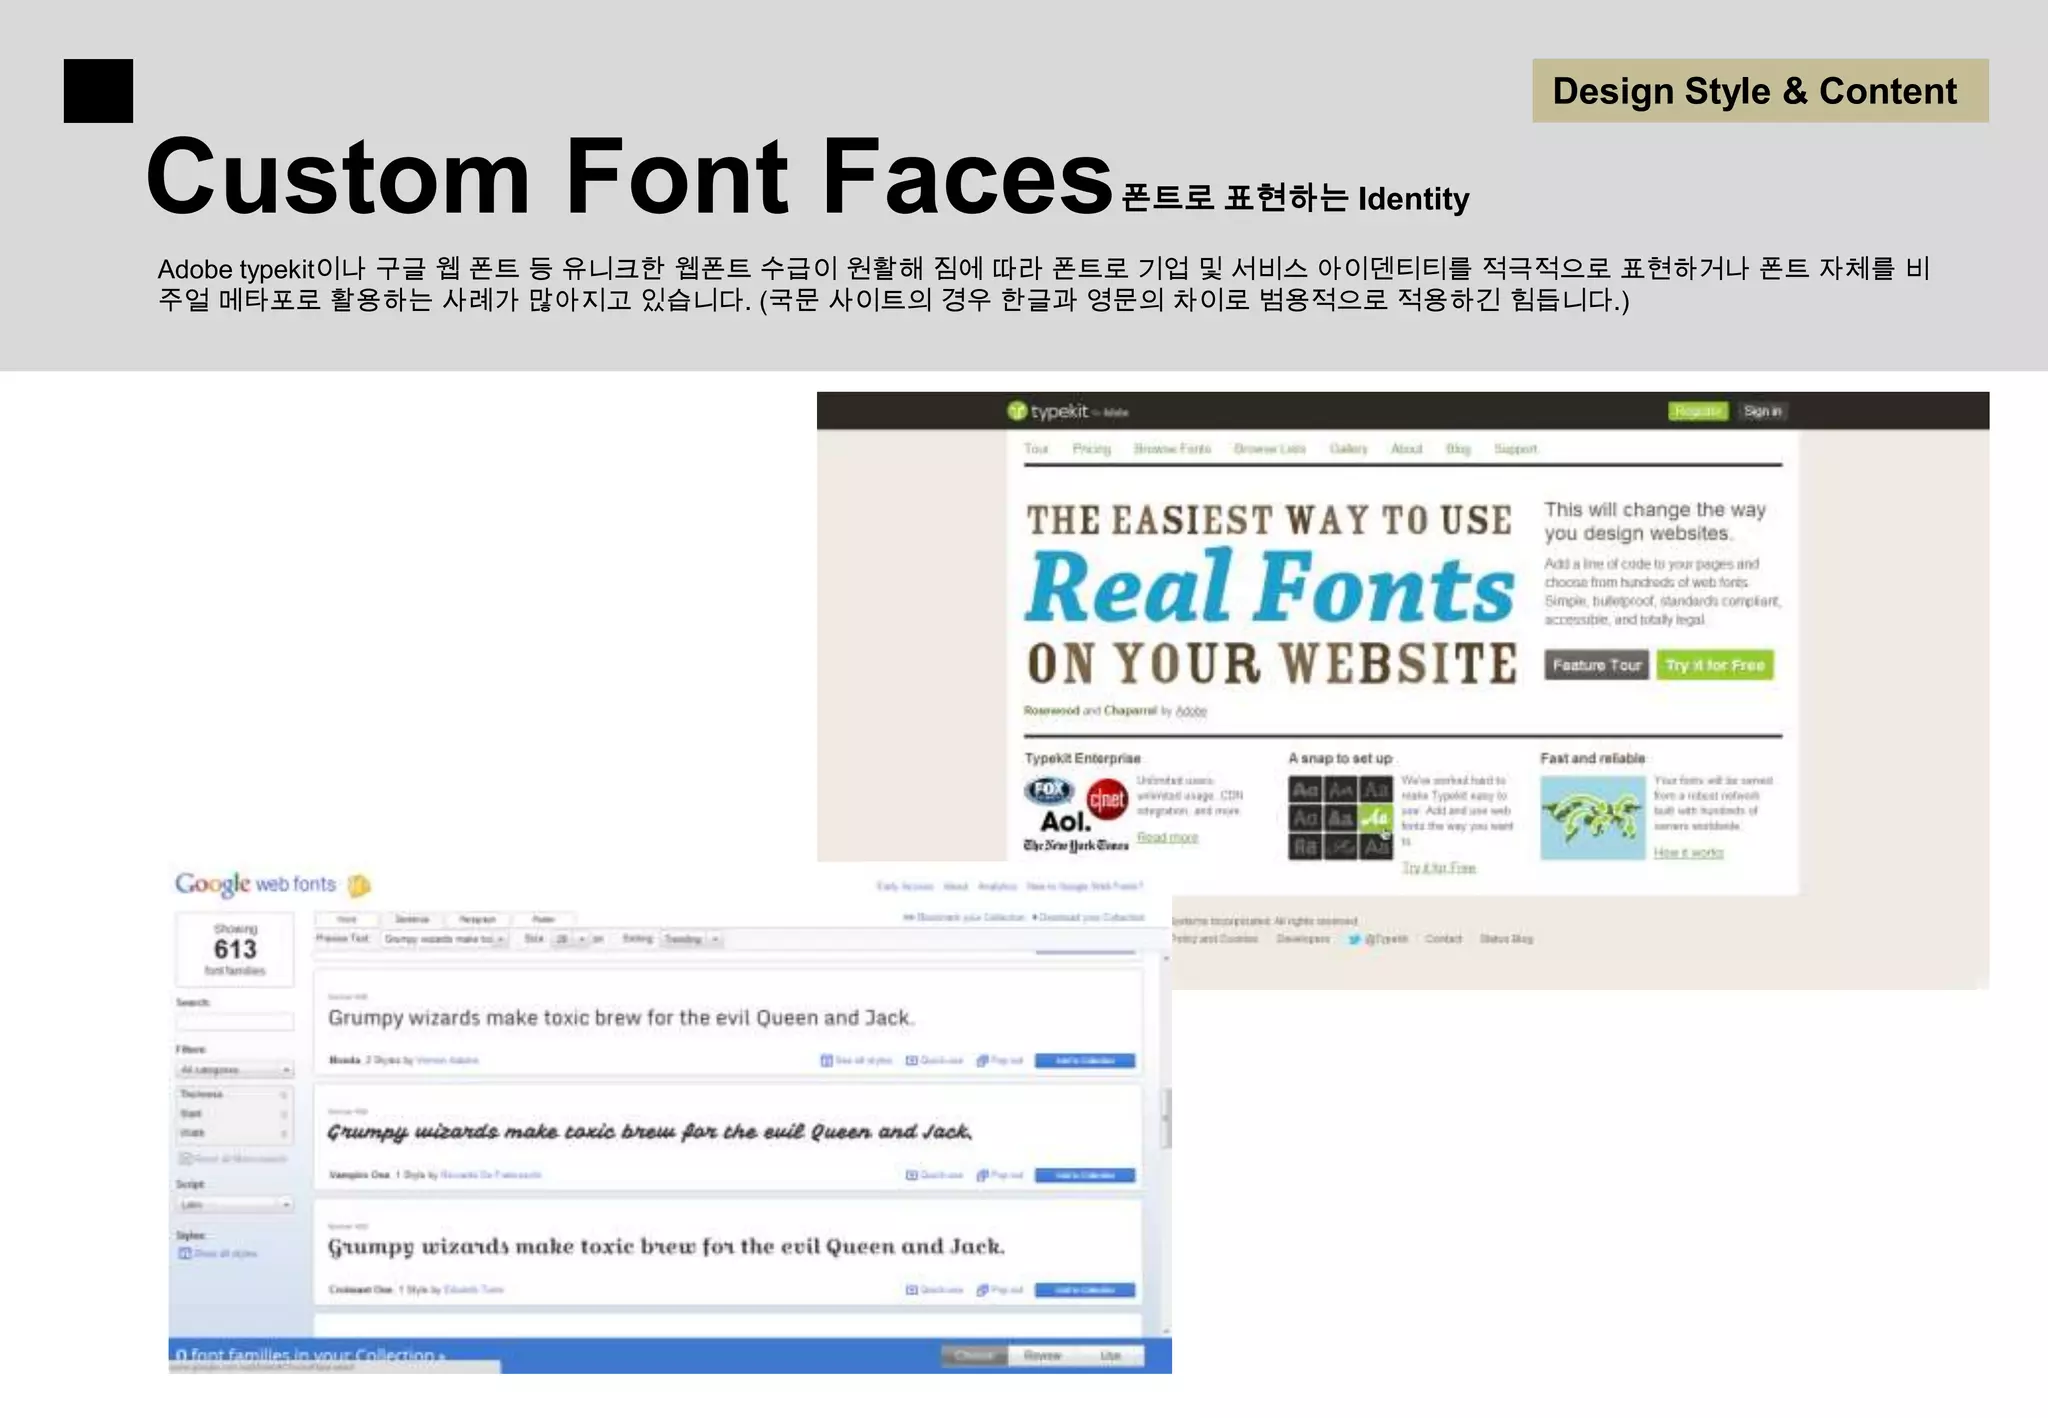
Task: Expand the Thickness filter row
Action: point(235,1095)
